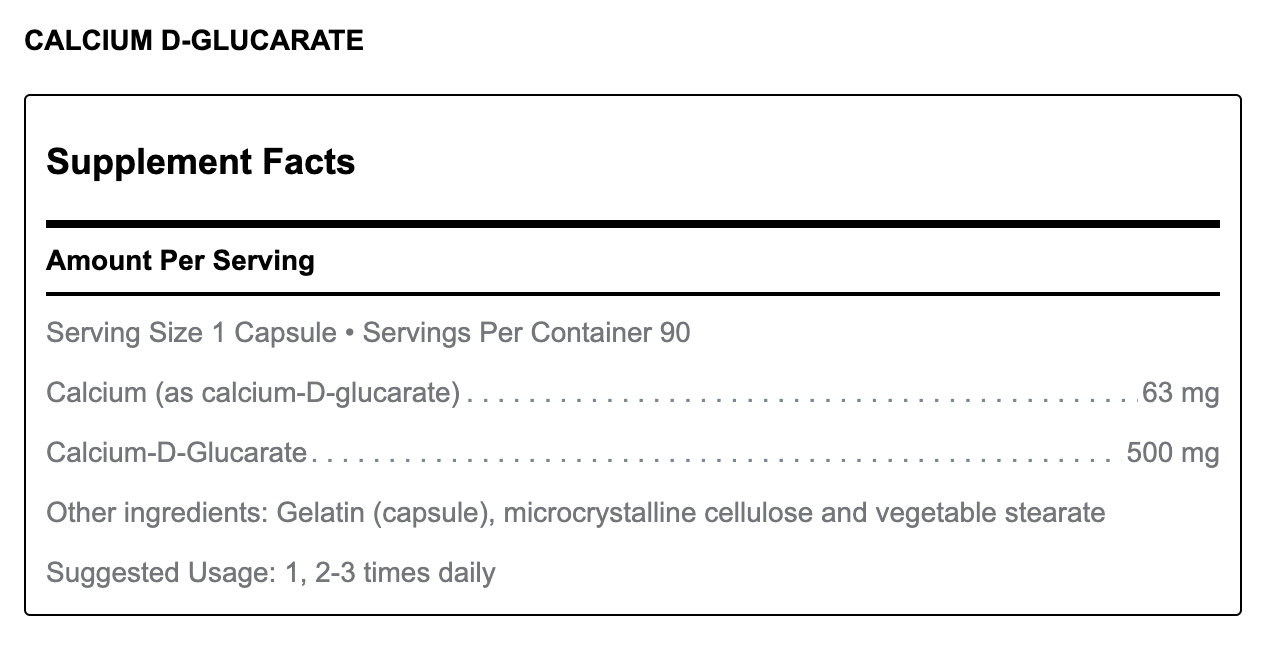
Task: Click the thin line below Amount Per Serving
Action: coord(632,294)
